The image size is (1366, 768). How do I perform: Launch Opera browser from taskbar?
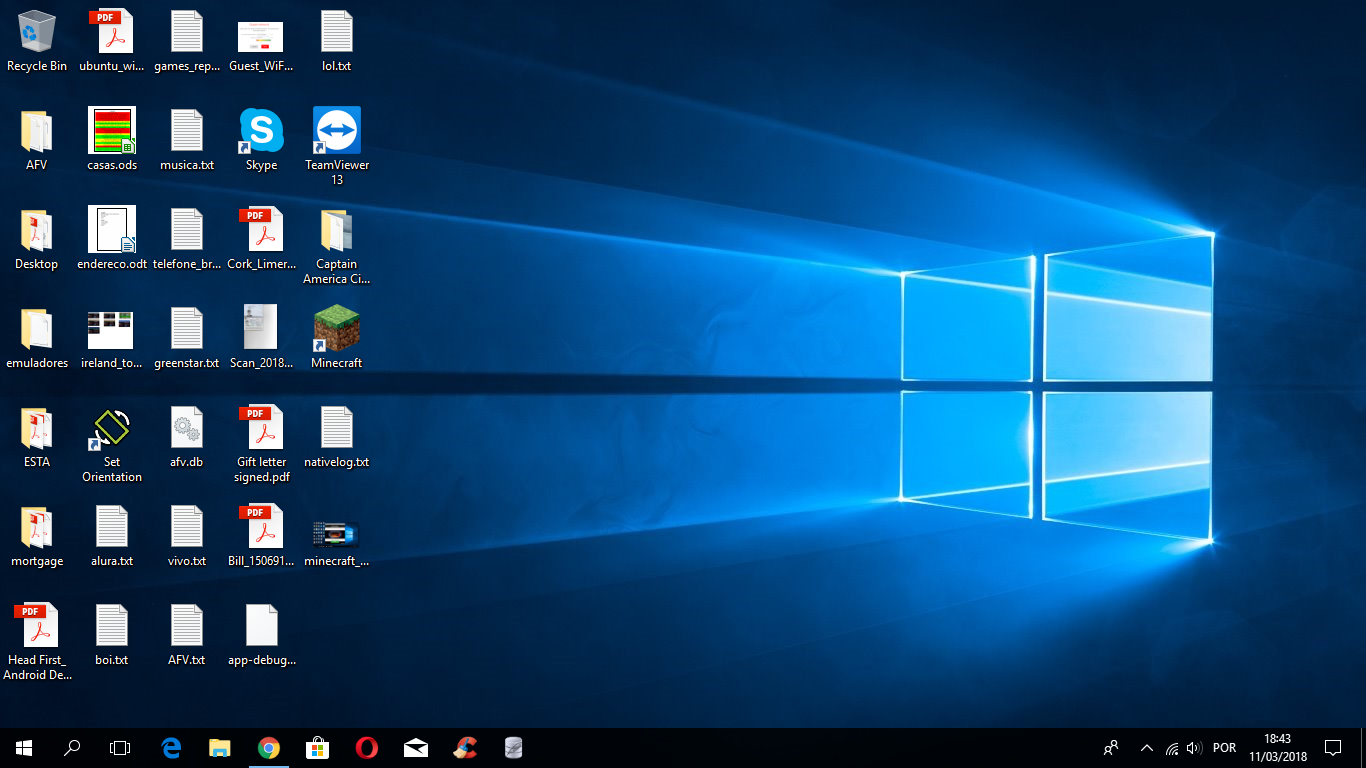pos(366,748)
